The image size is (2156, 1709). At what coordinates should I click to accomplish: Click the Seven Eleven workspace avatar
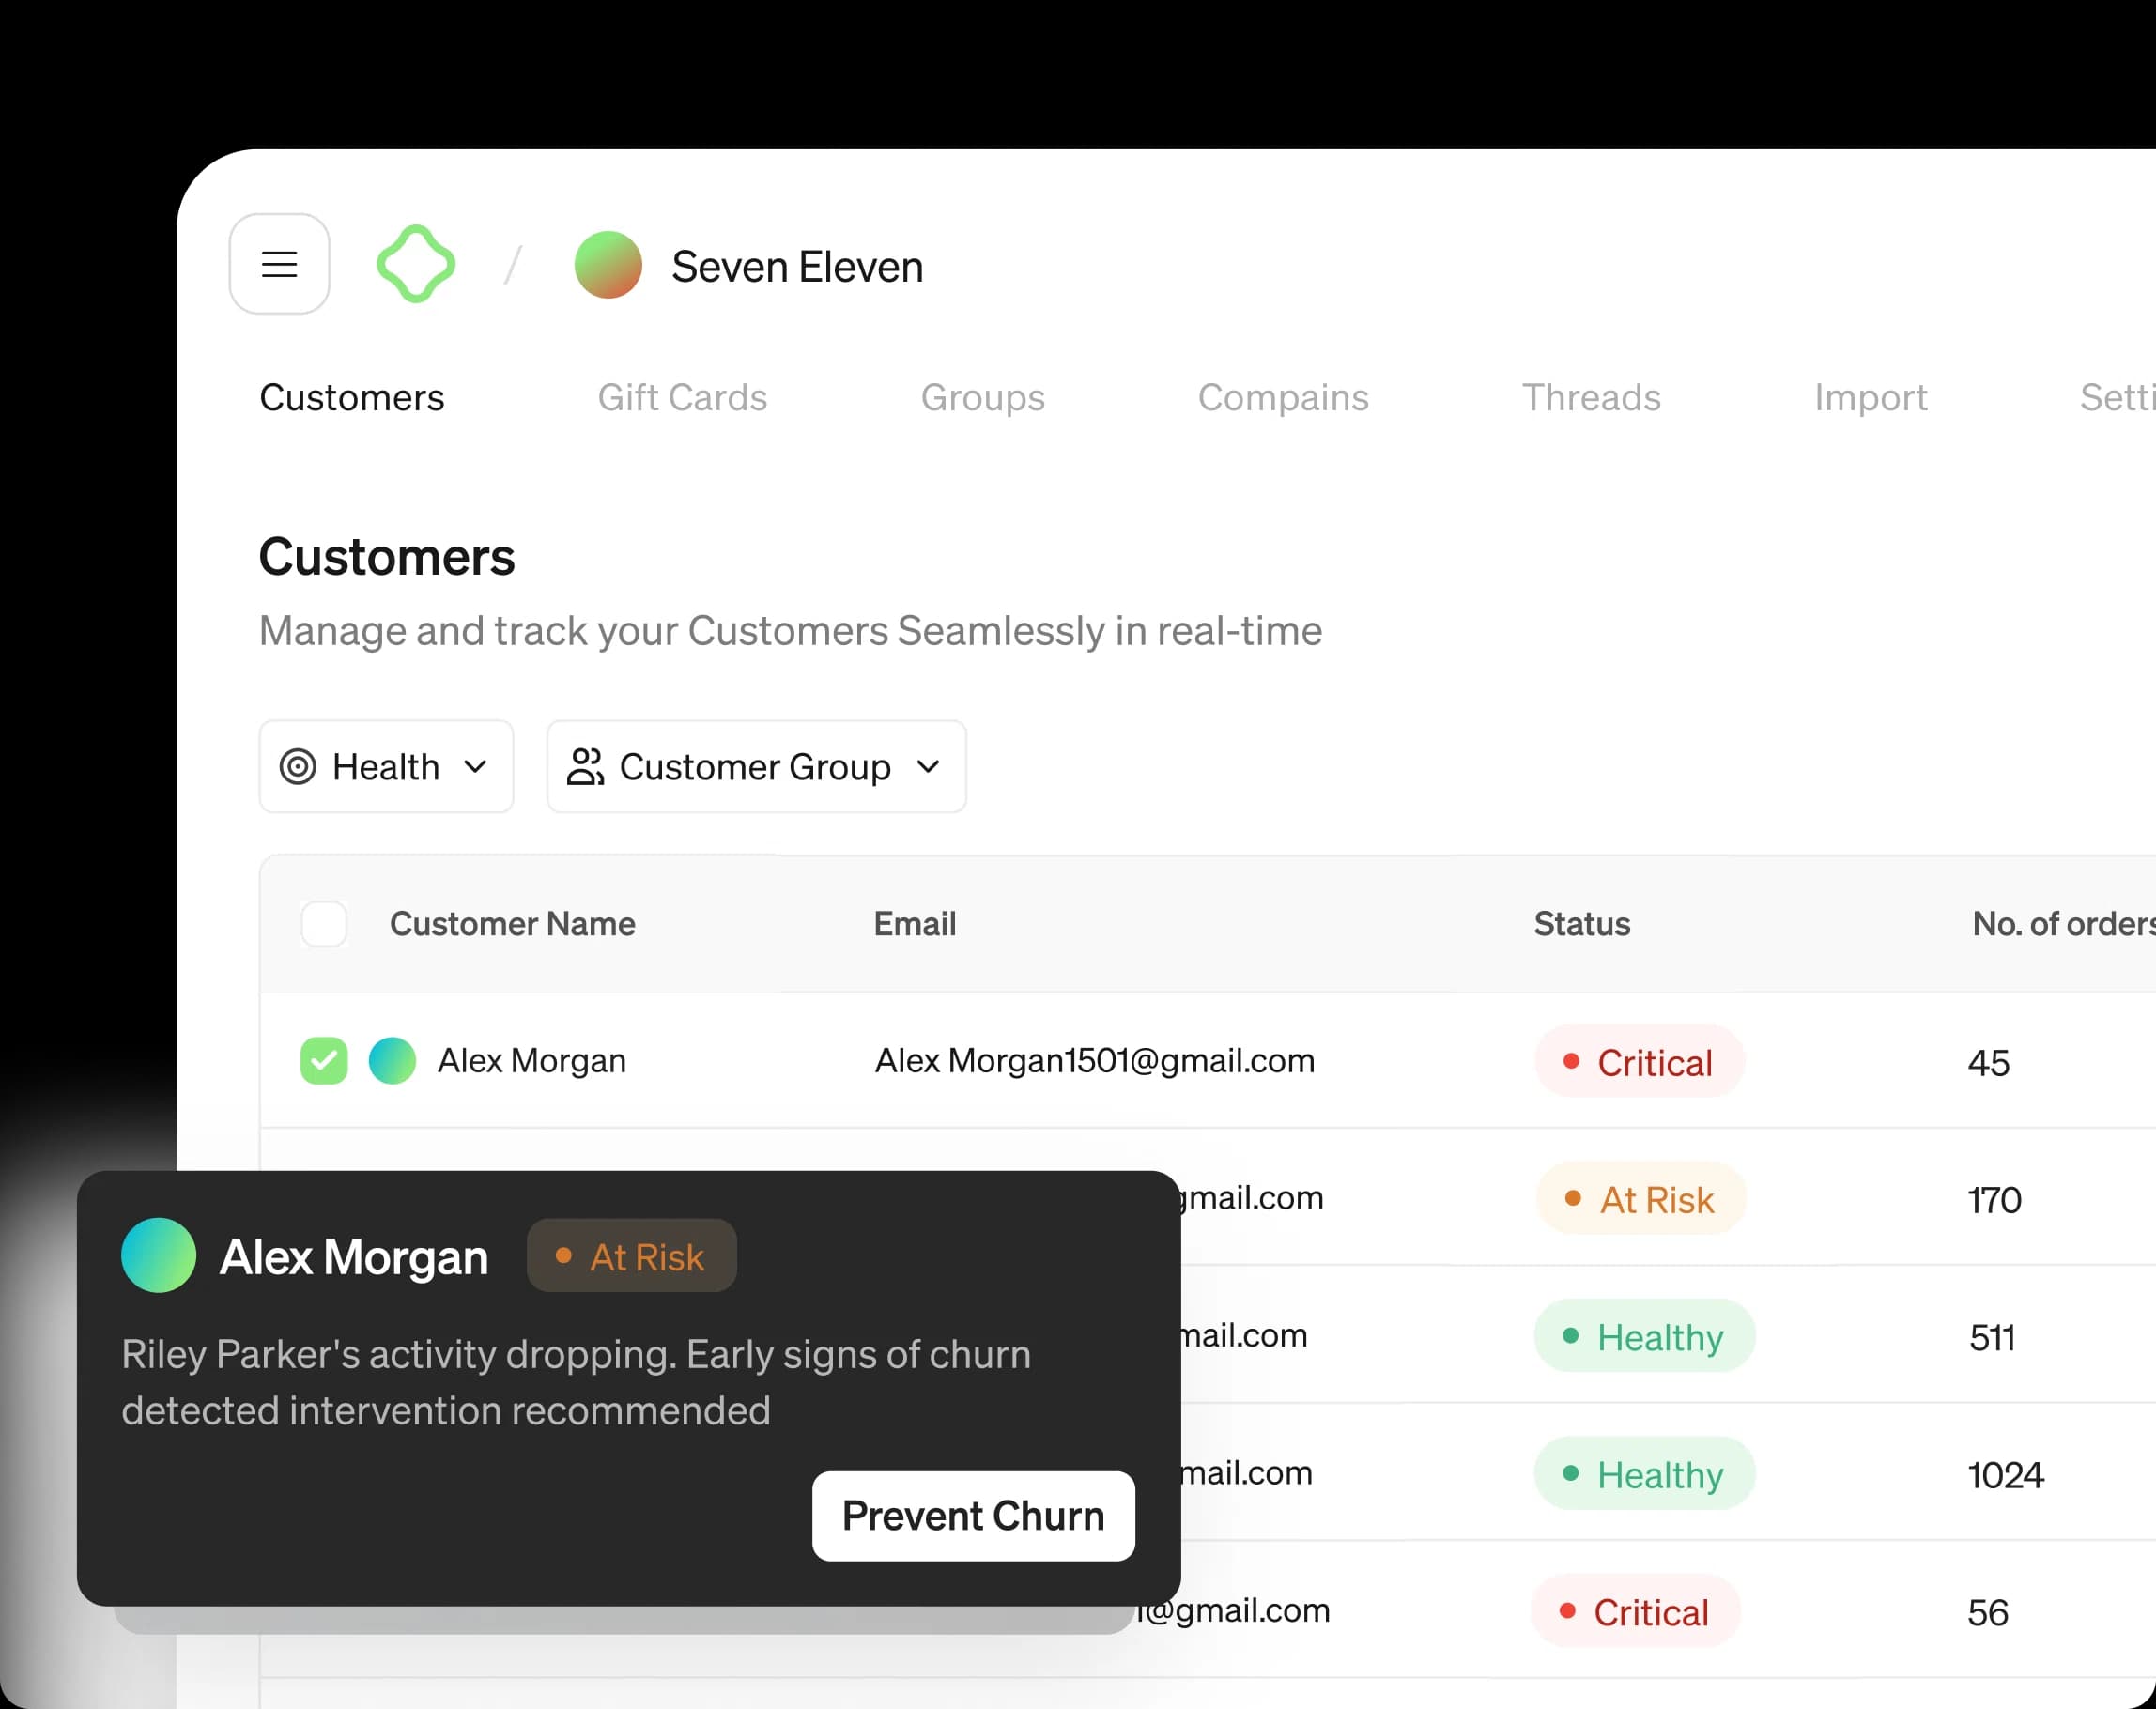pos(608,265)
